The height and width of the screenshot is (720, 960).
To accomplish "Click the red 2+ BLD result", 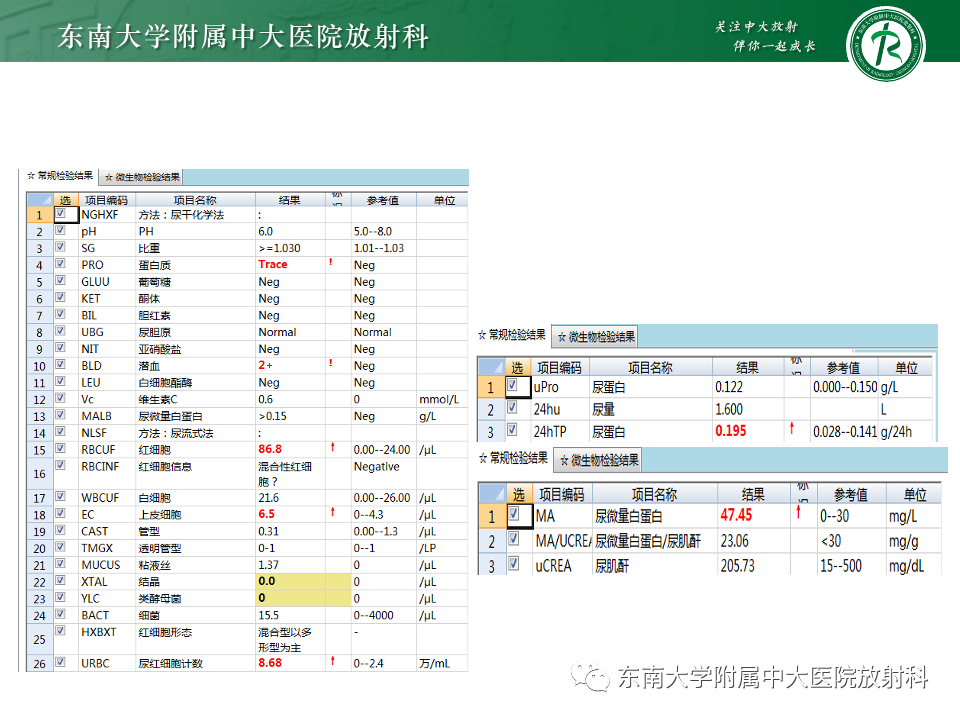I will click(x=265, y=365).
